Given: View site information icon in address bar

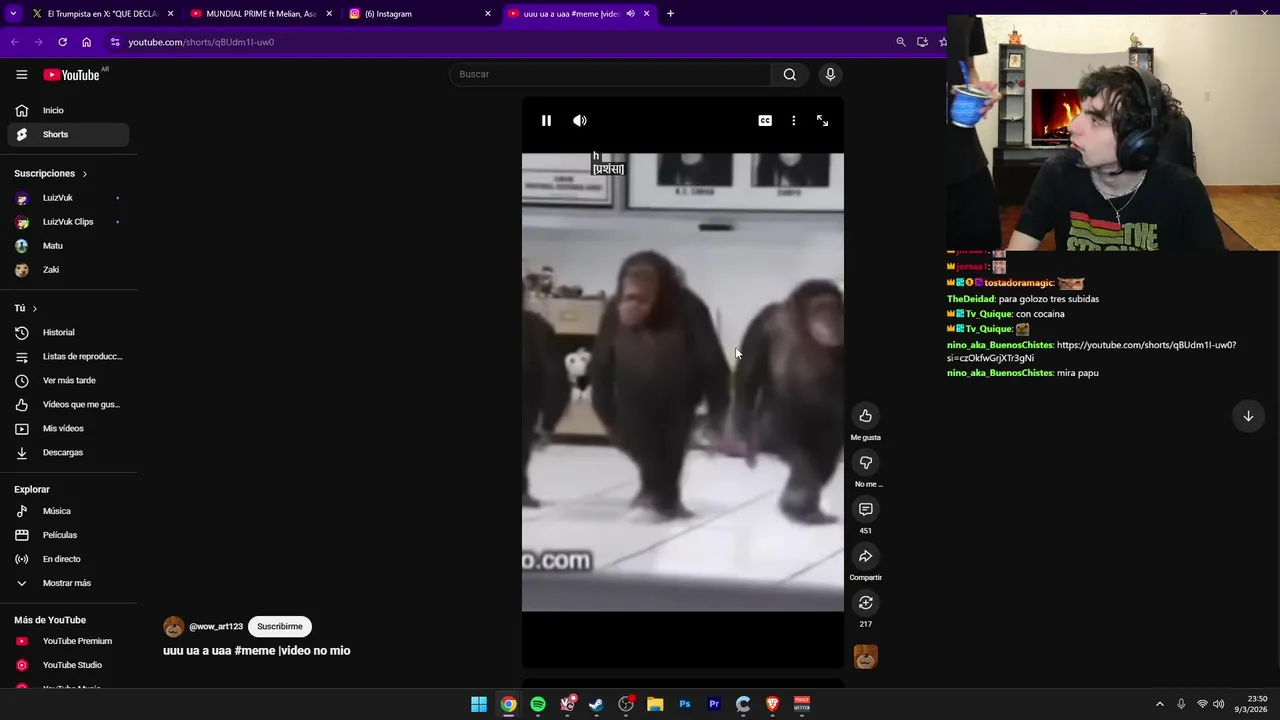Looking at the screenshot, I should [x=115, y=42].
